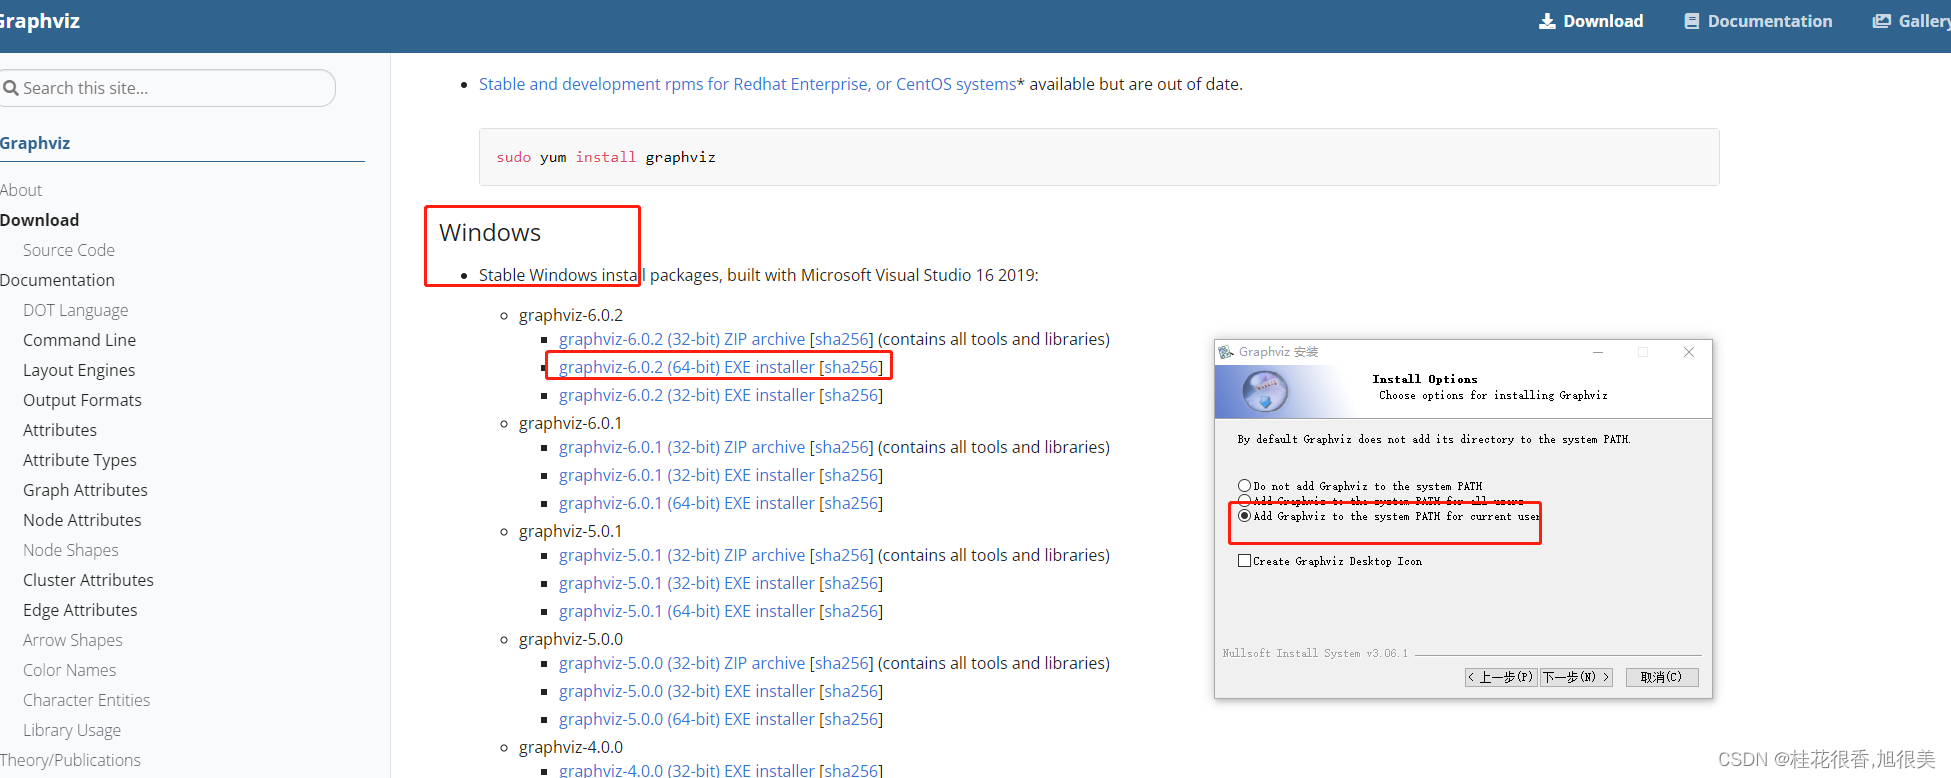Open Edge Attributes in the sidebar
This screenshot has width=1951, height=778.
81,610
